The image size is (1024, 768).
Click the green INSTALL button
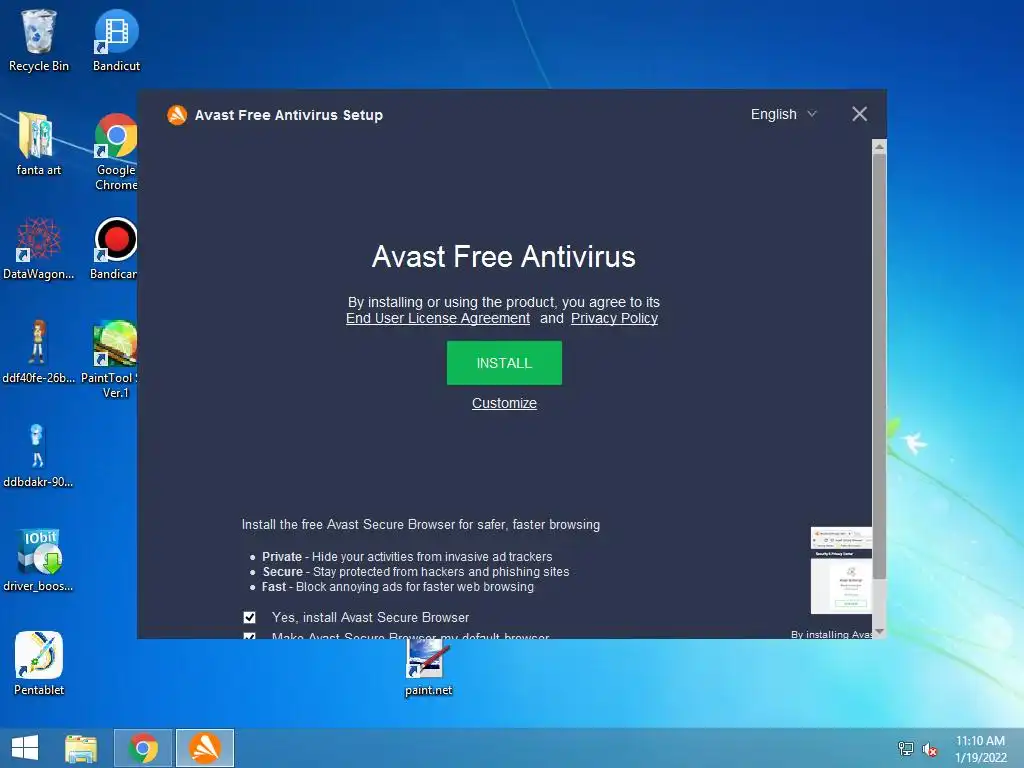point(504,363)
